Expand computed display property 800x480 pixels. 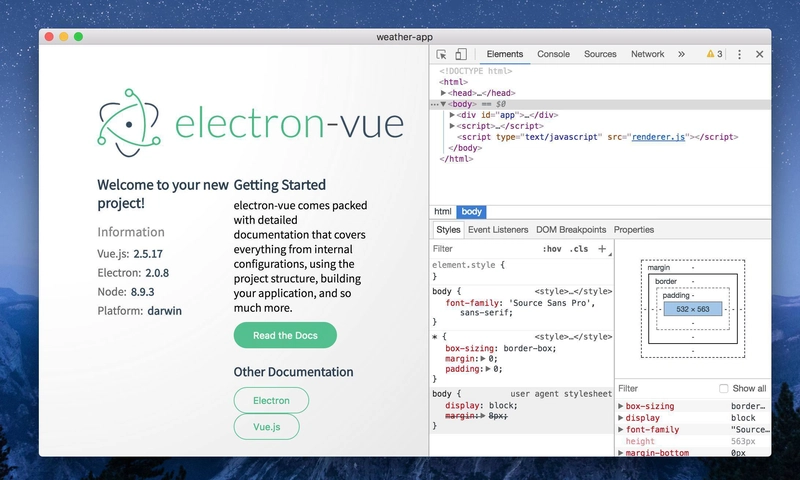[x=620, y=418]
